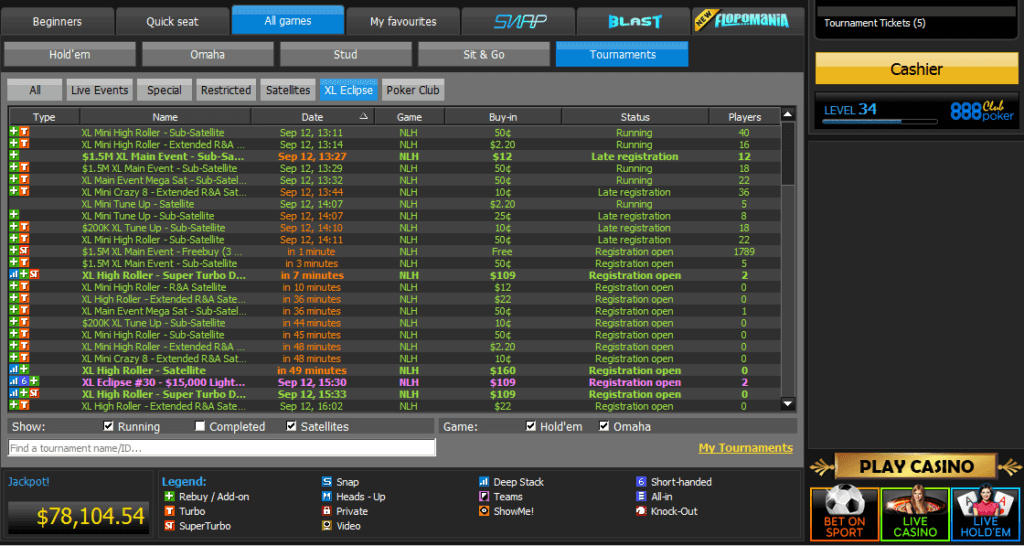Click the SuperTurbo icon in the legend

(x=168, y=526)
